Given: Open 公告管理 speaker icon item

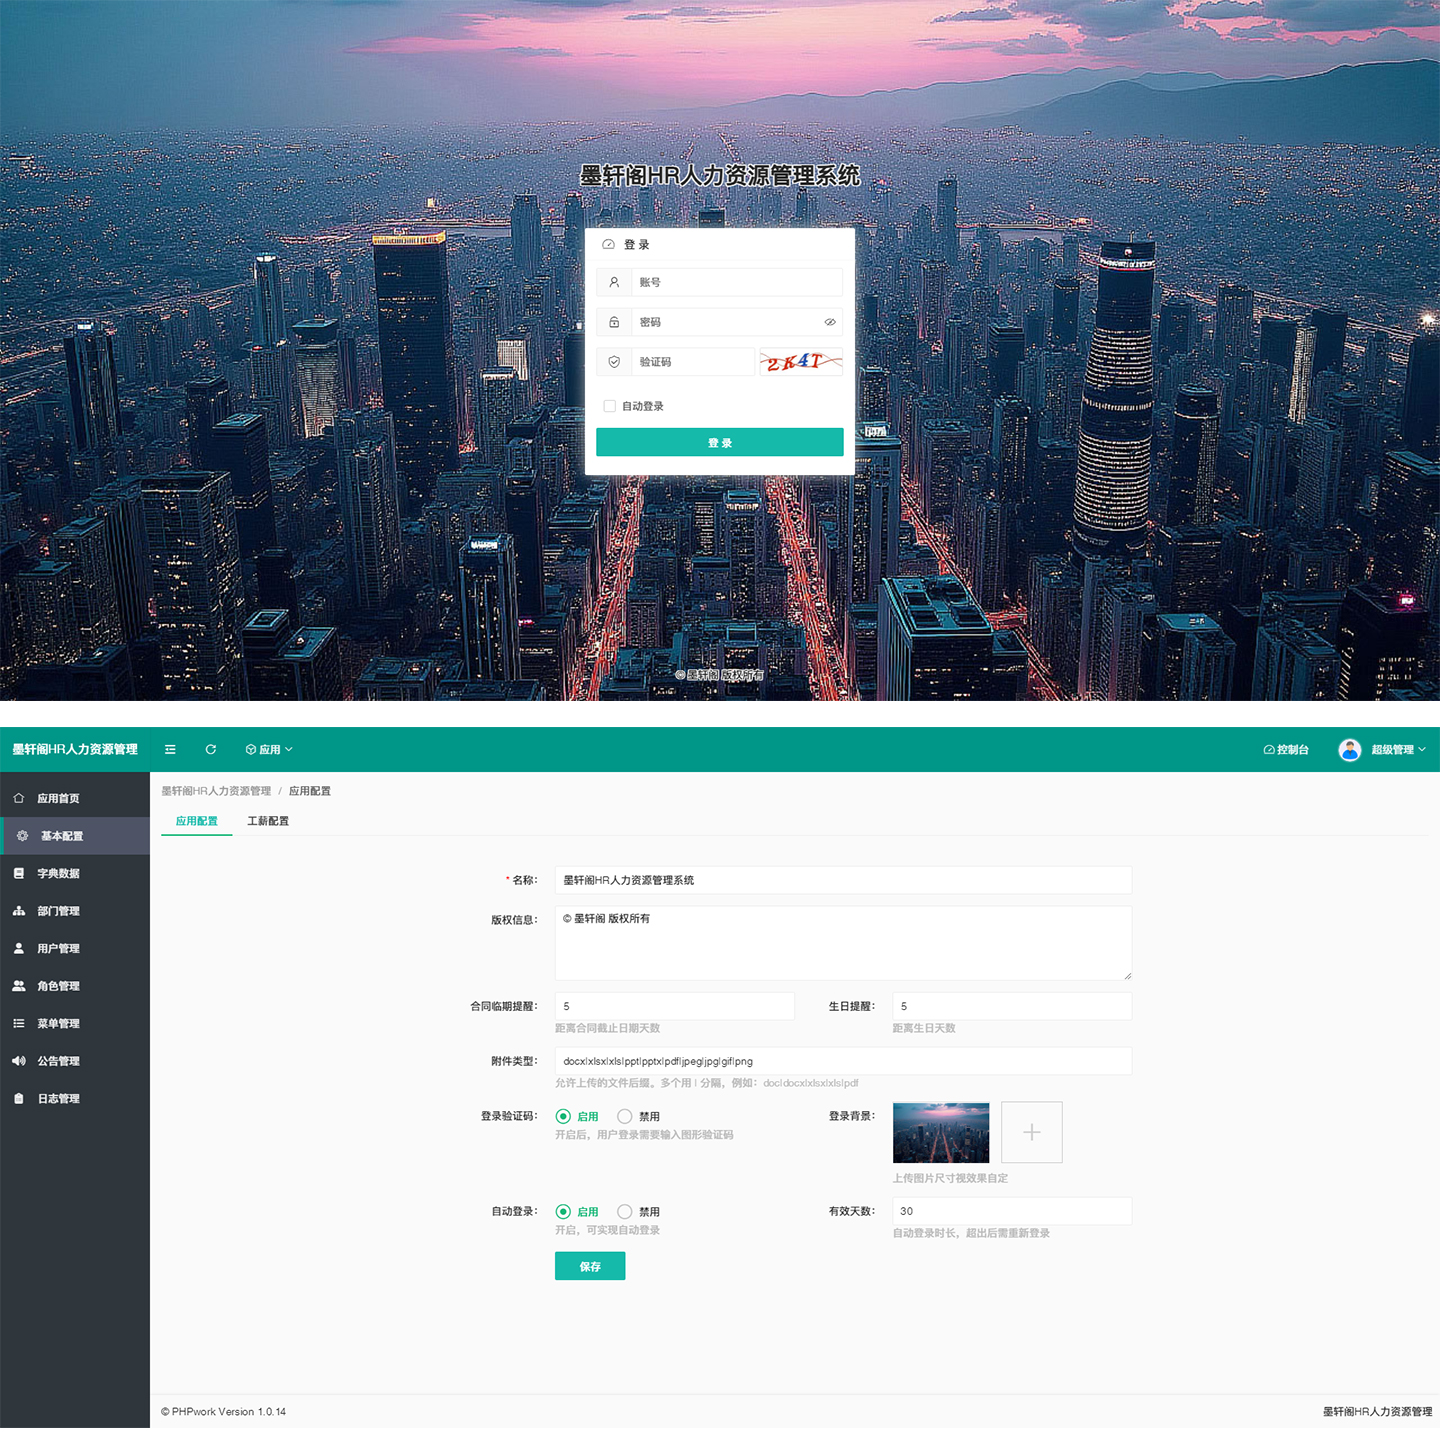Looking at the screenshot, I should 19,1061.
